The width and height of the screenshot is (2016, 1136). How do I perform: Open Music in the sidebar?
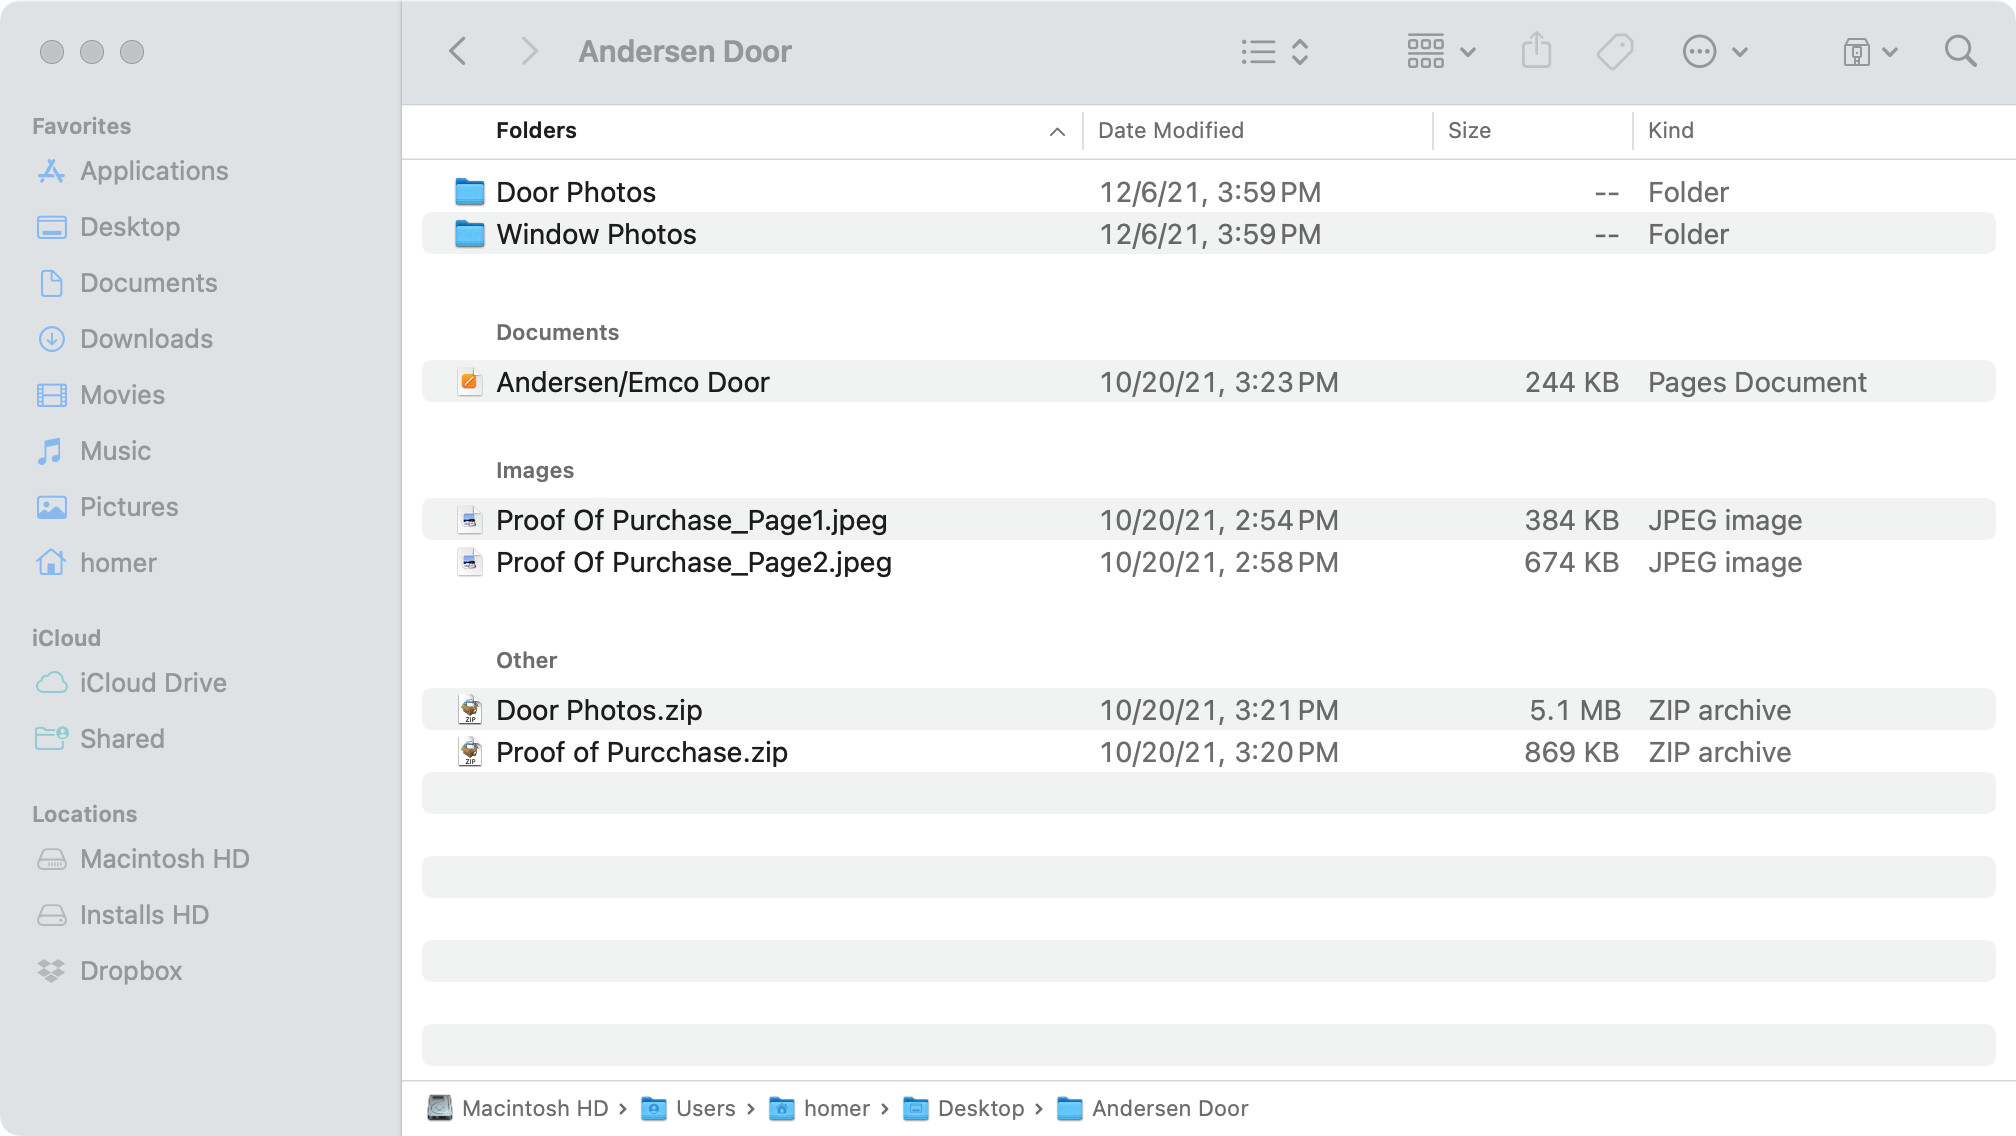[x=115, y=451]
